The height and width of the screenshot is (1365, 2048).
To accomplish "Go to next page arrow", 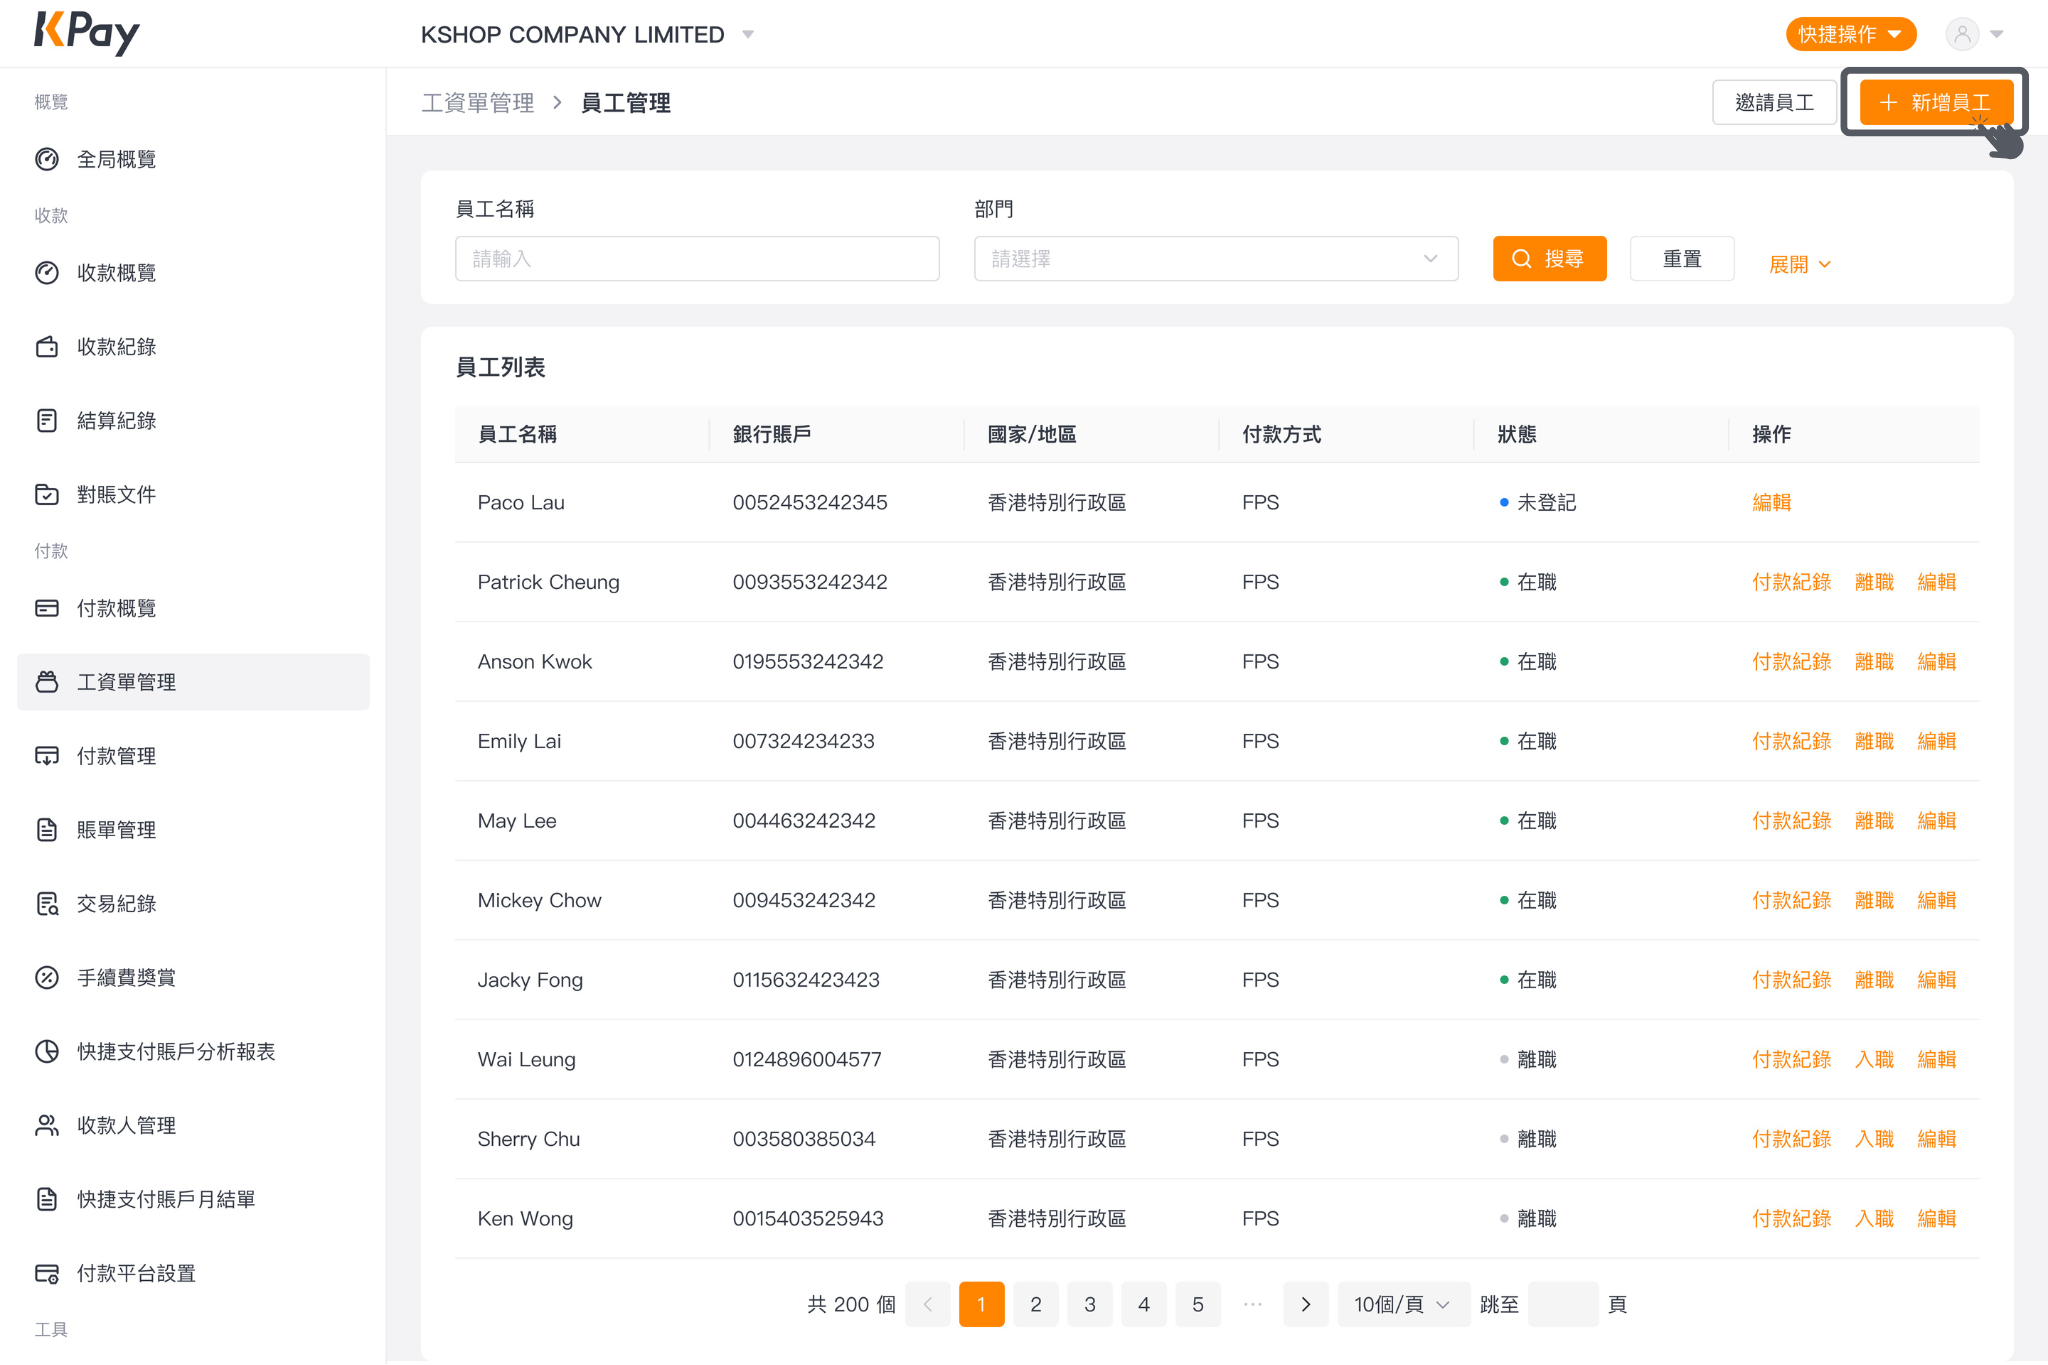I will point(1305,1304).
